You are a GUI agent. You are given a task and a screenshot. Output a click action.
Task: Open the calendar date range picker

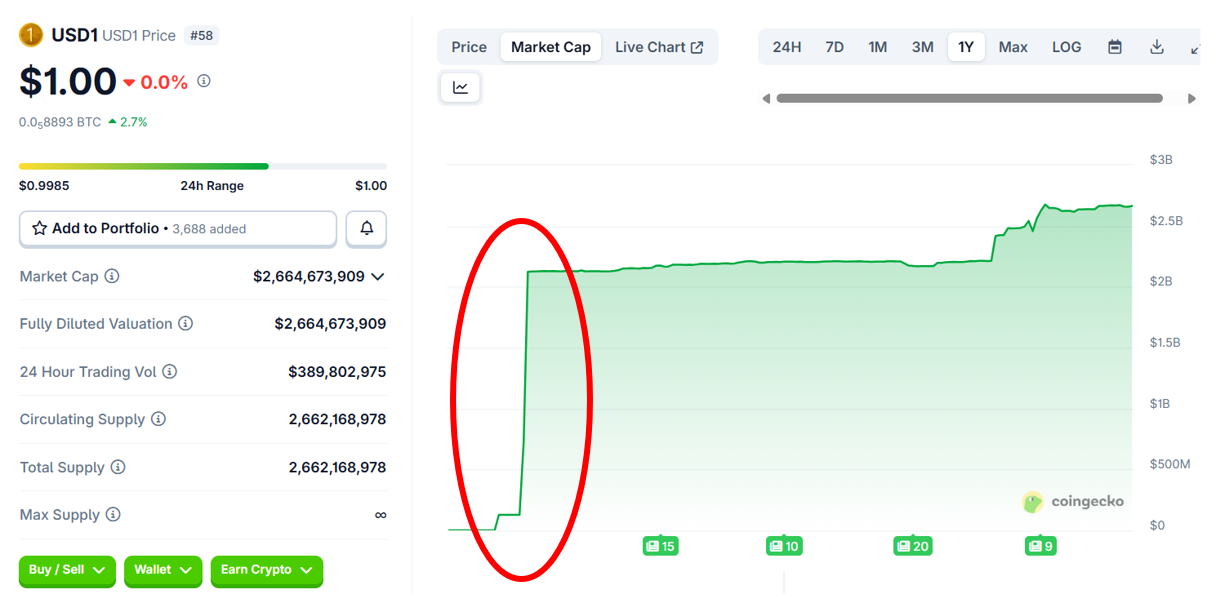click(x=1115, y=47)
